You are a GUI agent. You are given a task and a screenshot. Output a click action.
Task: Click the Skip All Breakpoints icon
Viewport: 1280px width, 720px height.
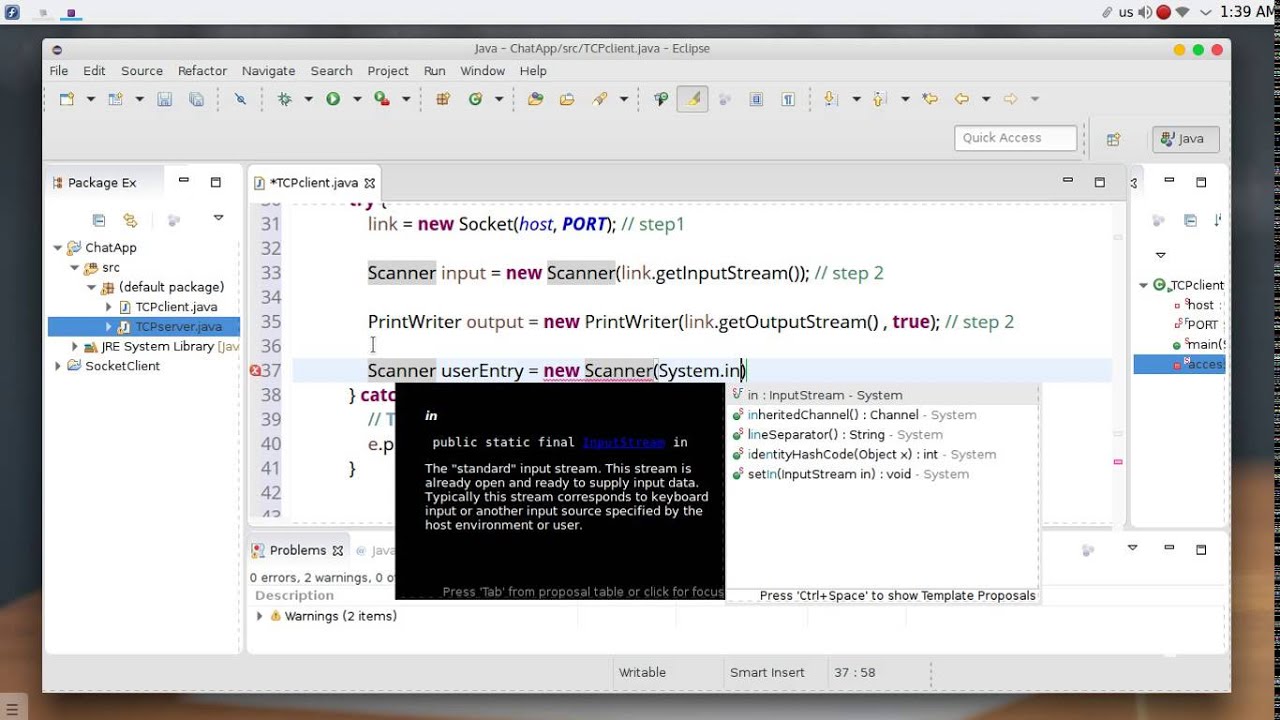(240, 99)
